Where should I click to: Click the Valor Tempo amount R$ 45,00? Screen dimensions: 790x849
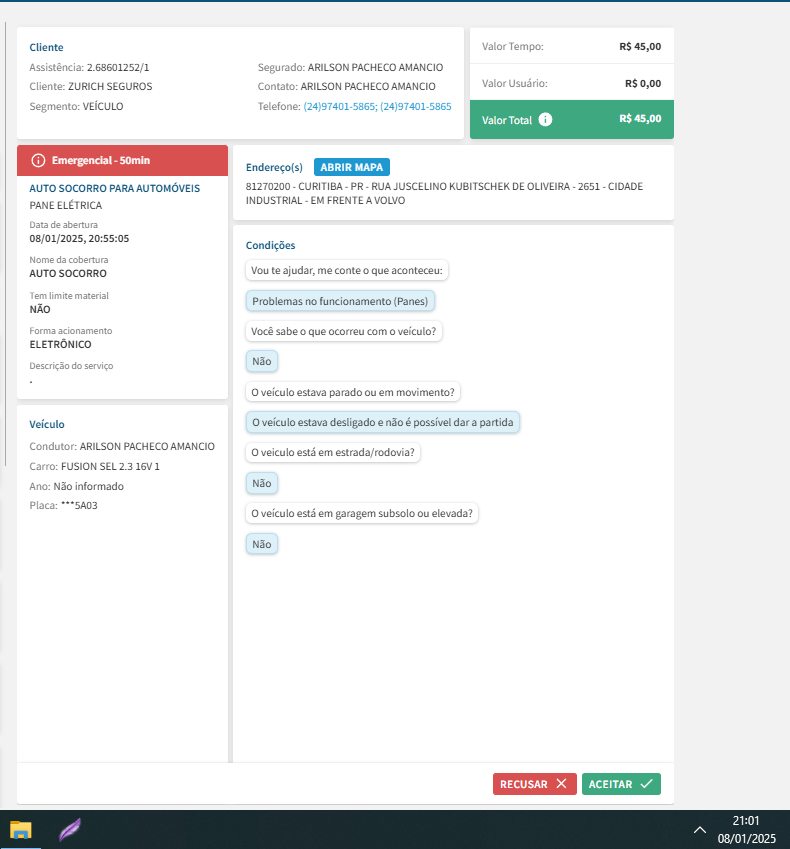click(x=640, y=47)
